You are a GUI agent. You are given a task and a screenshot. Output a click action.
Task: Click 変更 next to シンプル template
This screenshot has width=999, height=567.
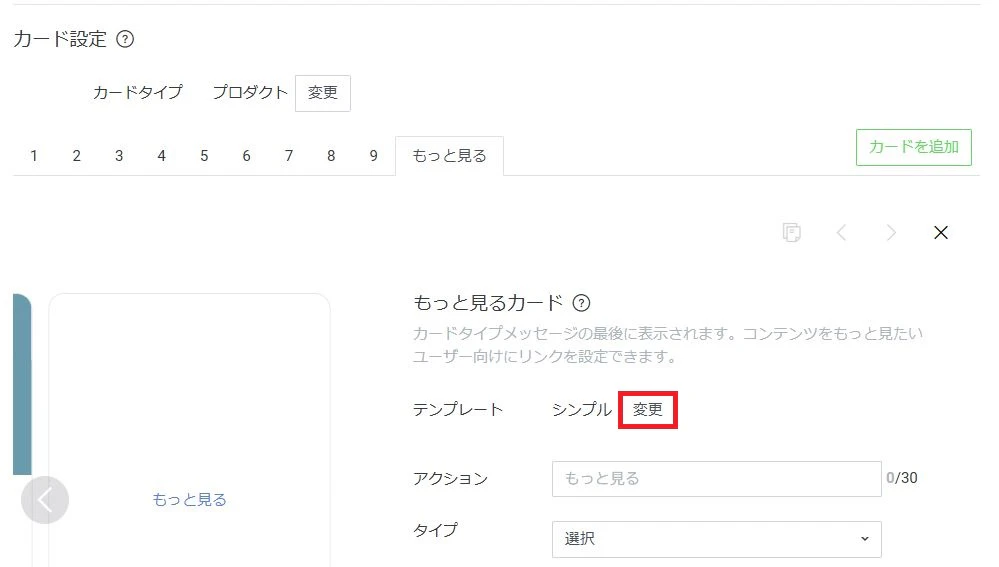647,410
